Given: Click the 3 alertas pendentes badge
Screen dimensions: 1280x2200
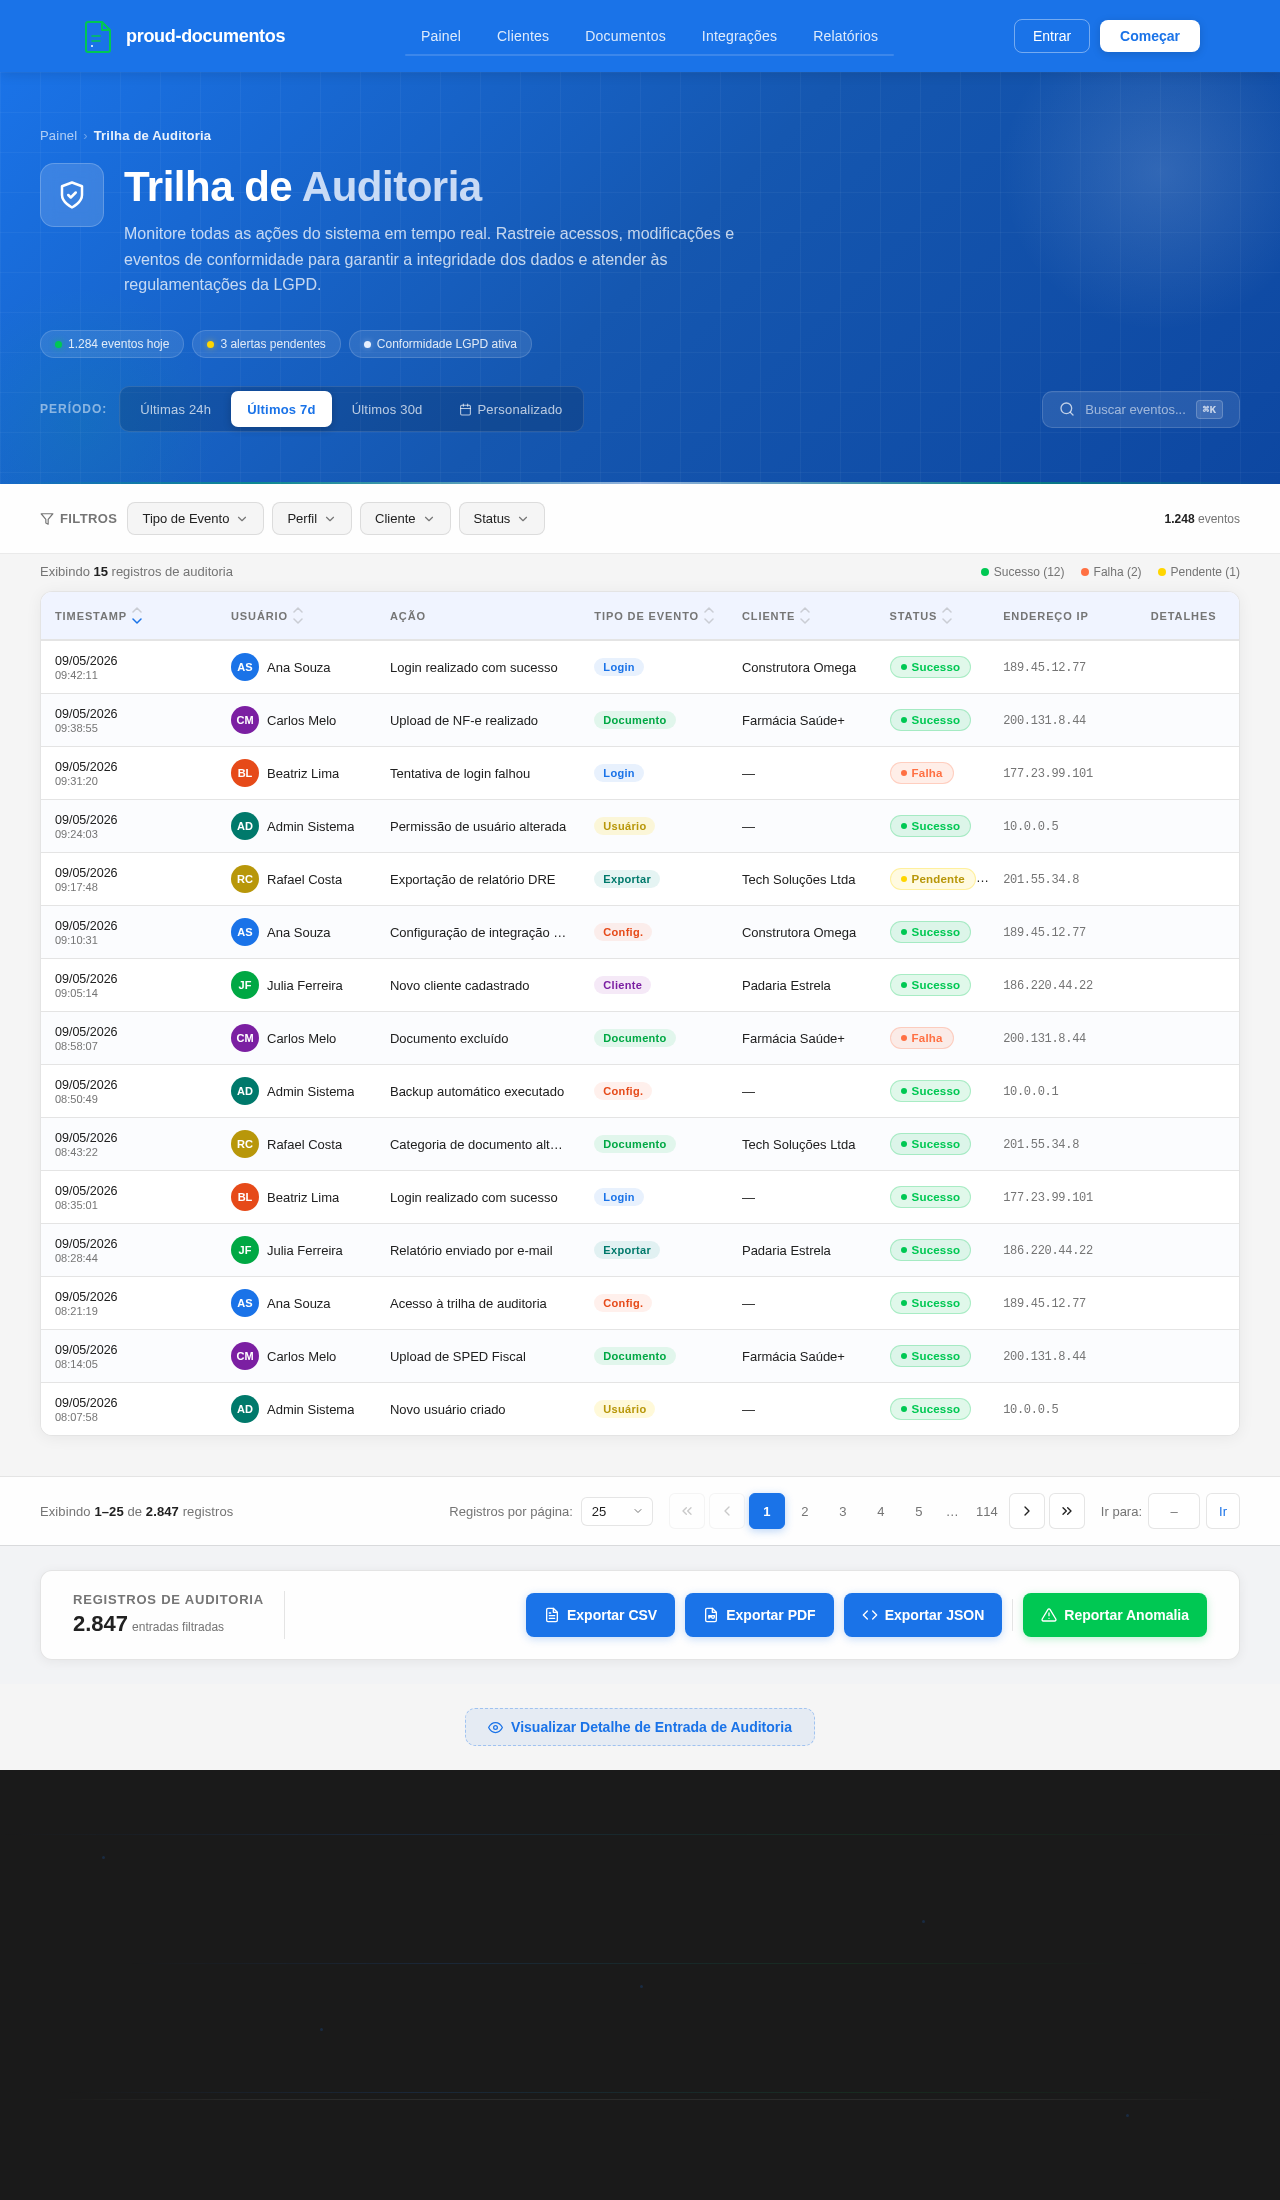Looking at the screenshot, I should pyautogui.click(x=266, y=344).
